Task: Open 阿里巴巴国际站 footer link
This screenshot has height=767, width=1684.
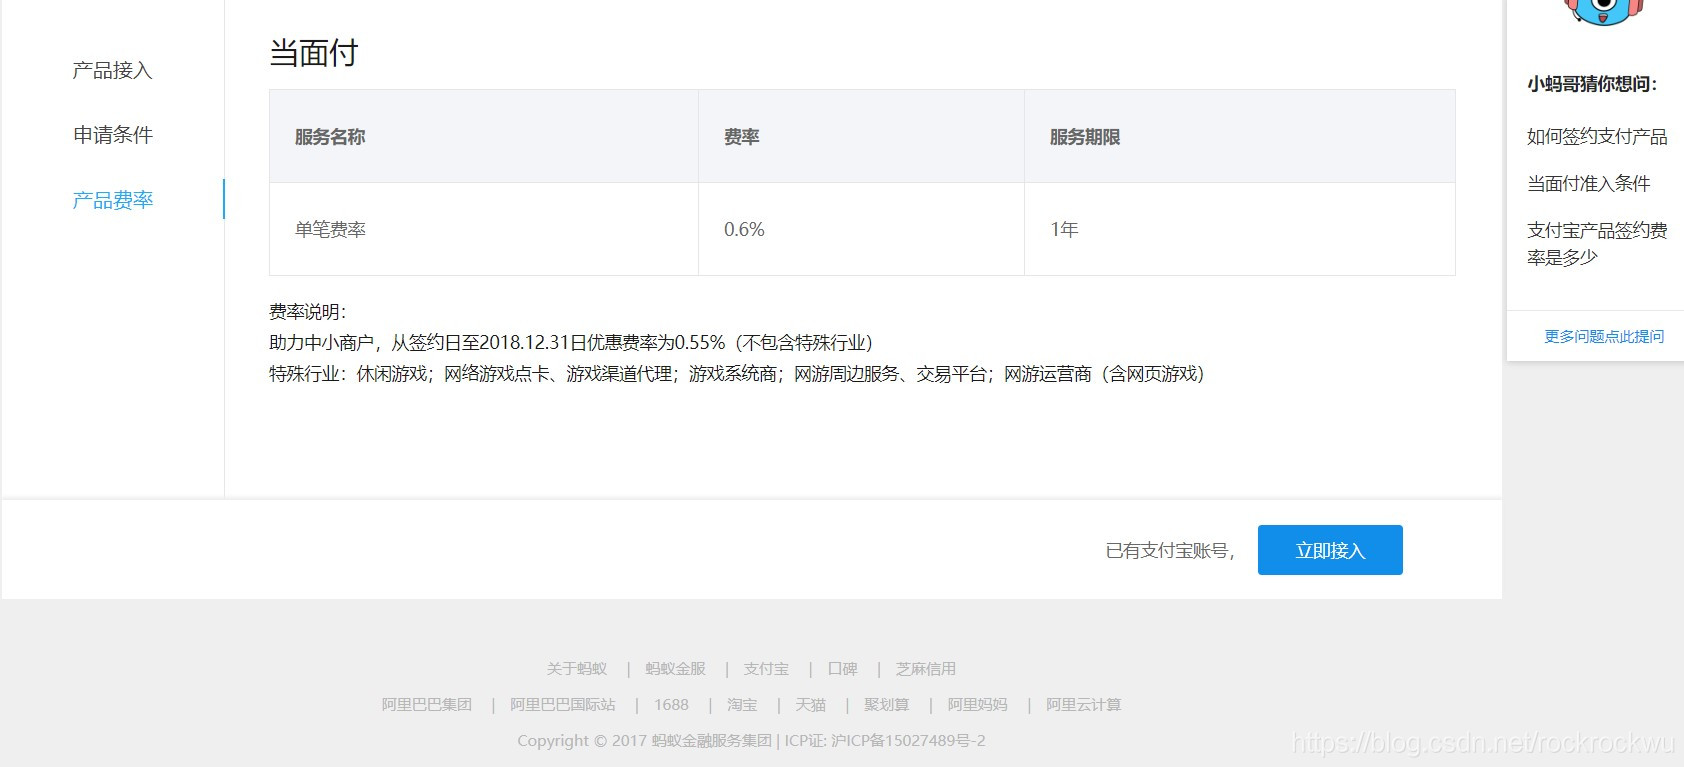Action: [563, 705]
